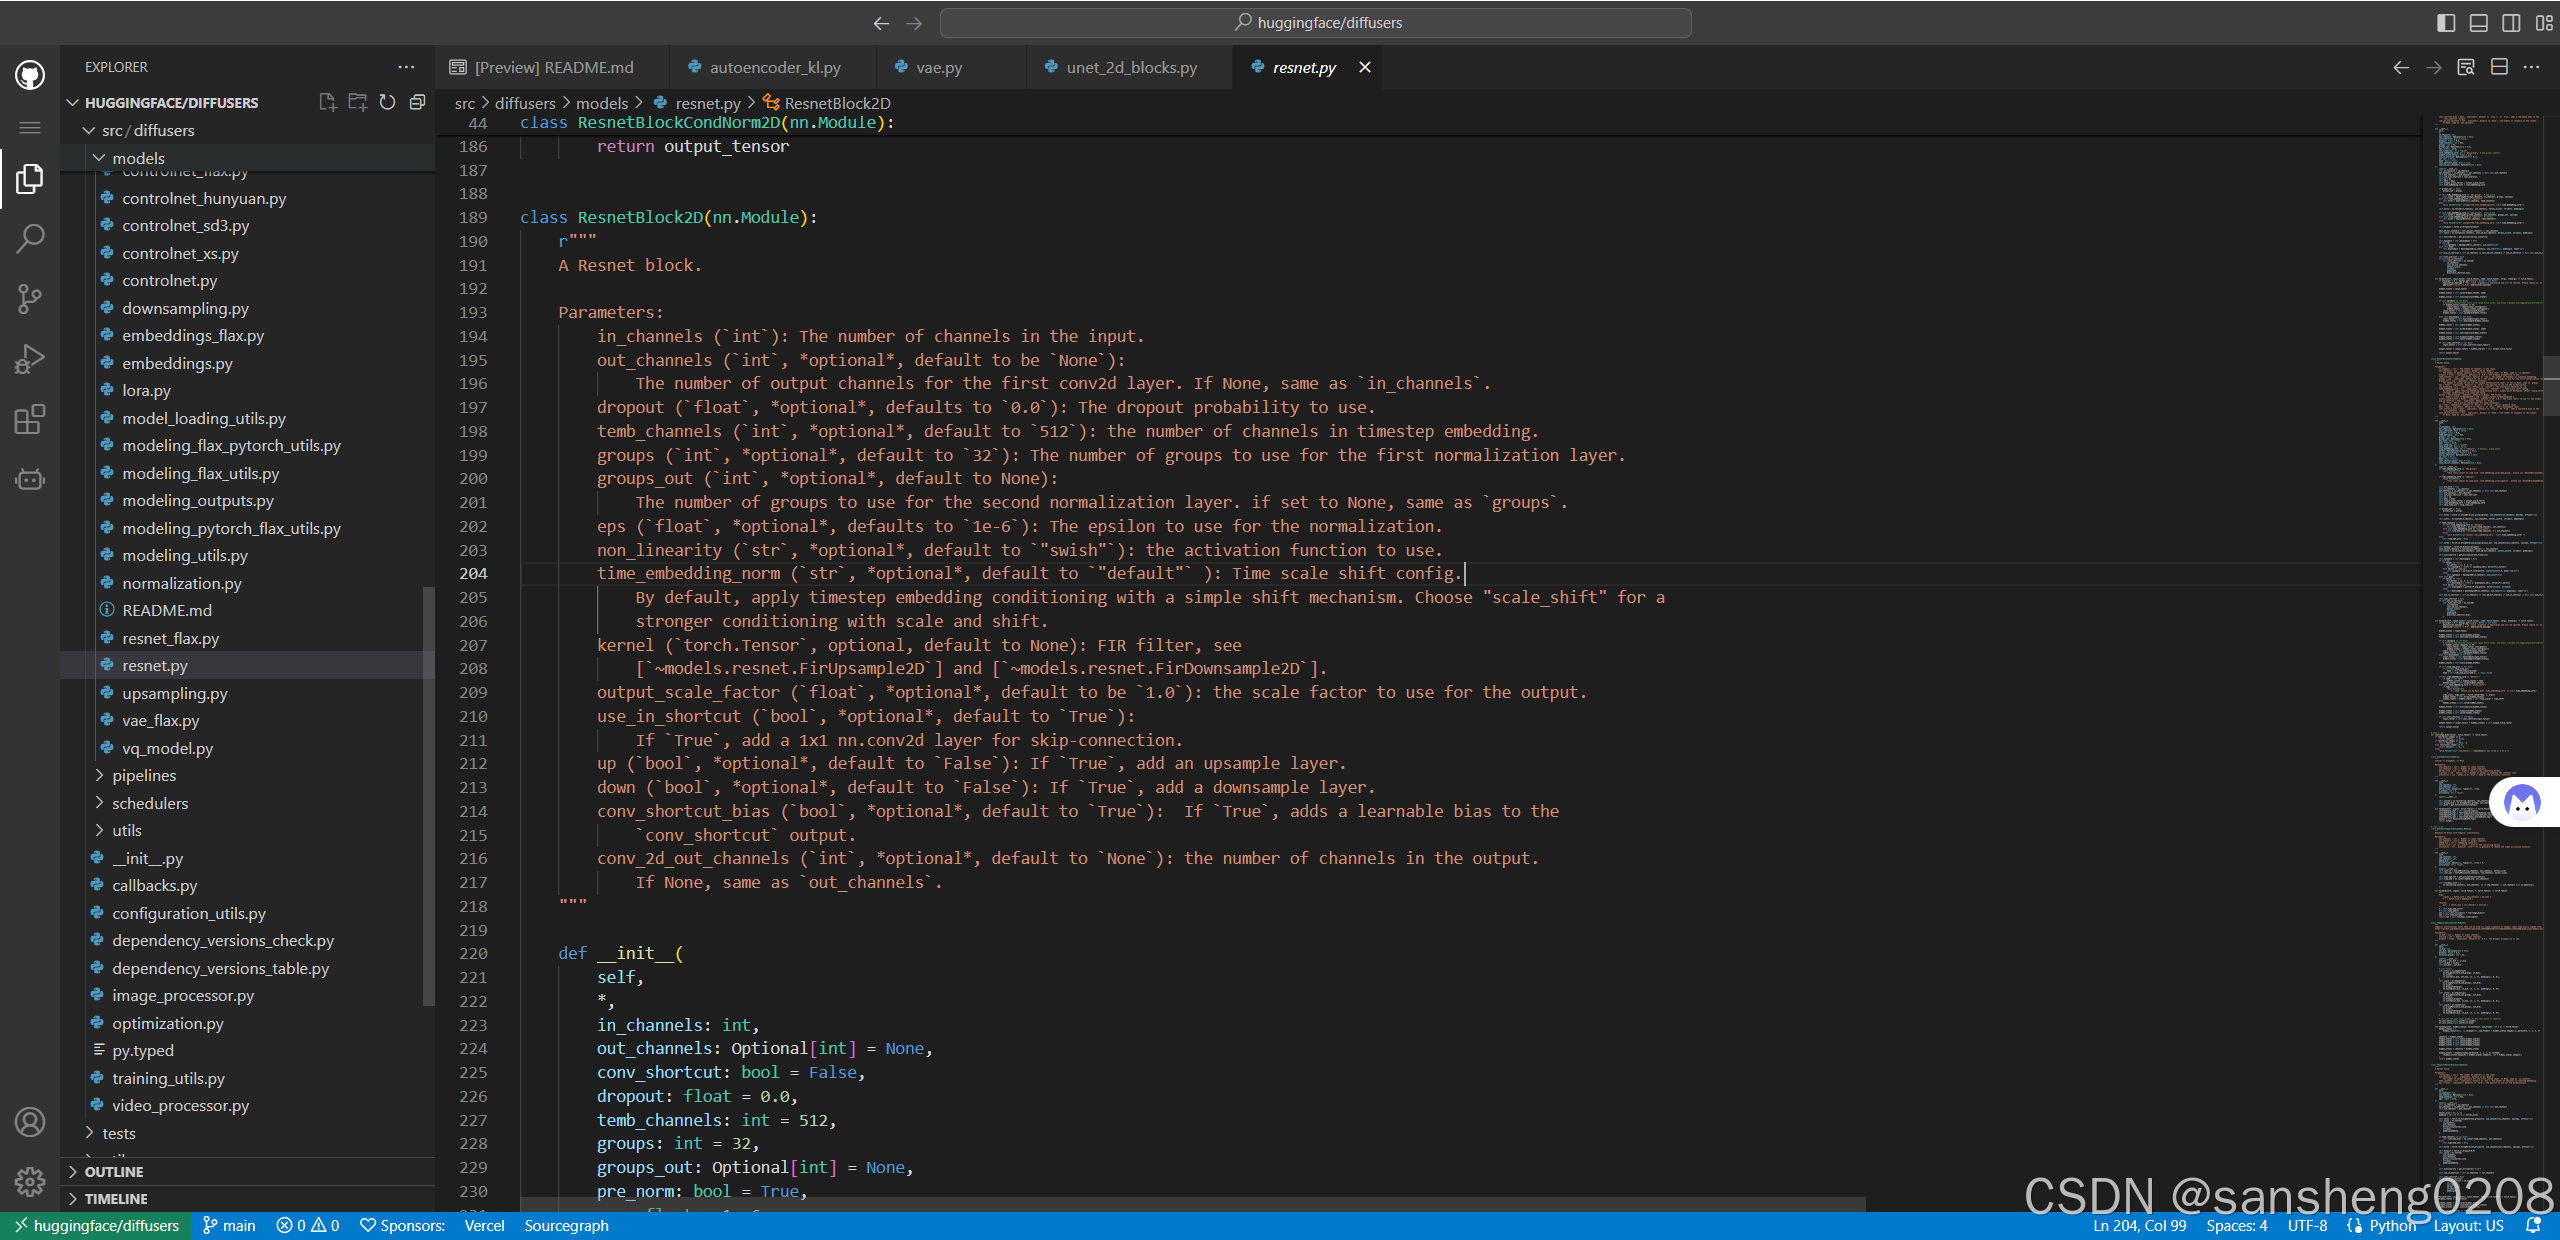Collapse the models folder

(138, 158)
